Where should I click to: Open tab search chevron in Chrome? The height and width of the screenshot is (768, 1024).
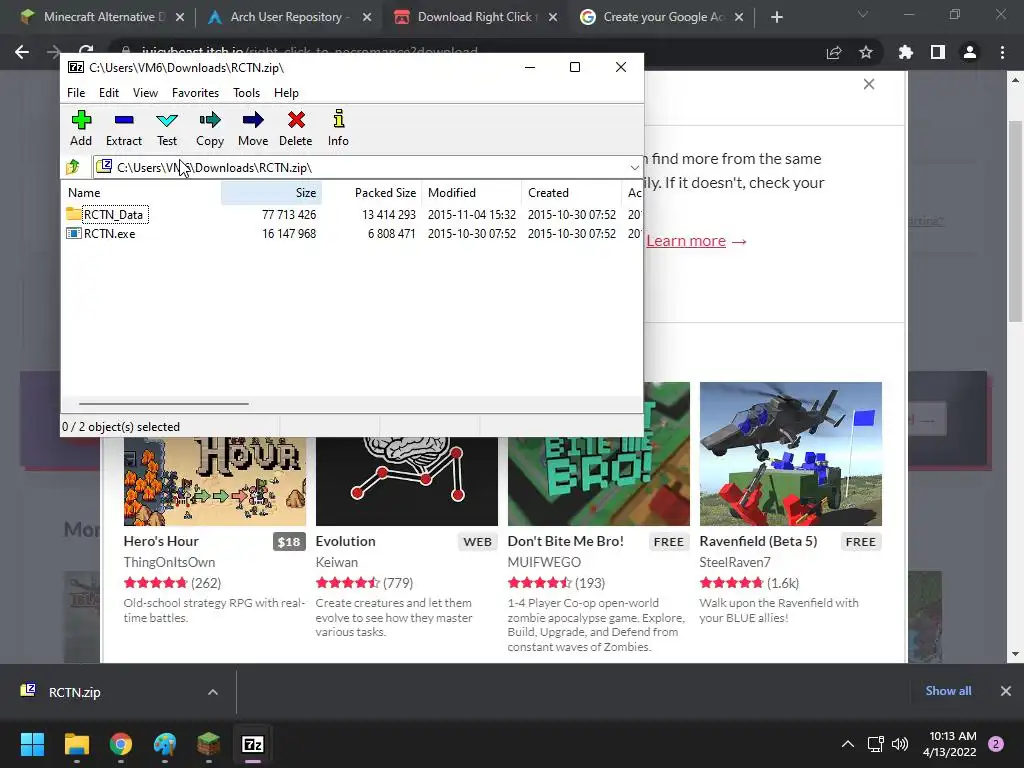(x=863, y=14)
